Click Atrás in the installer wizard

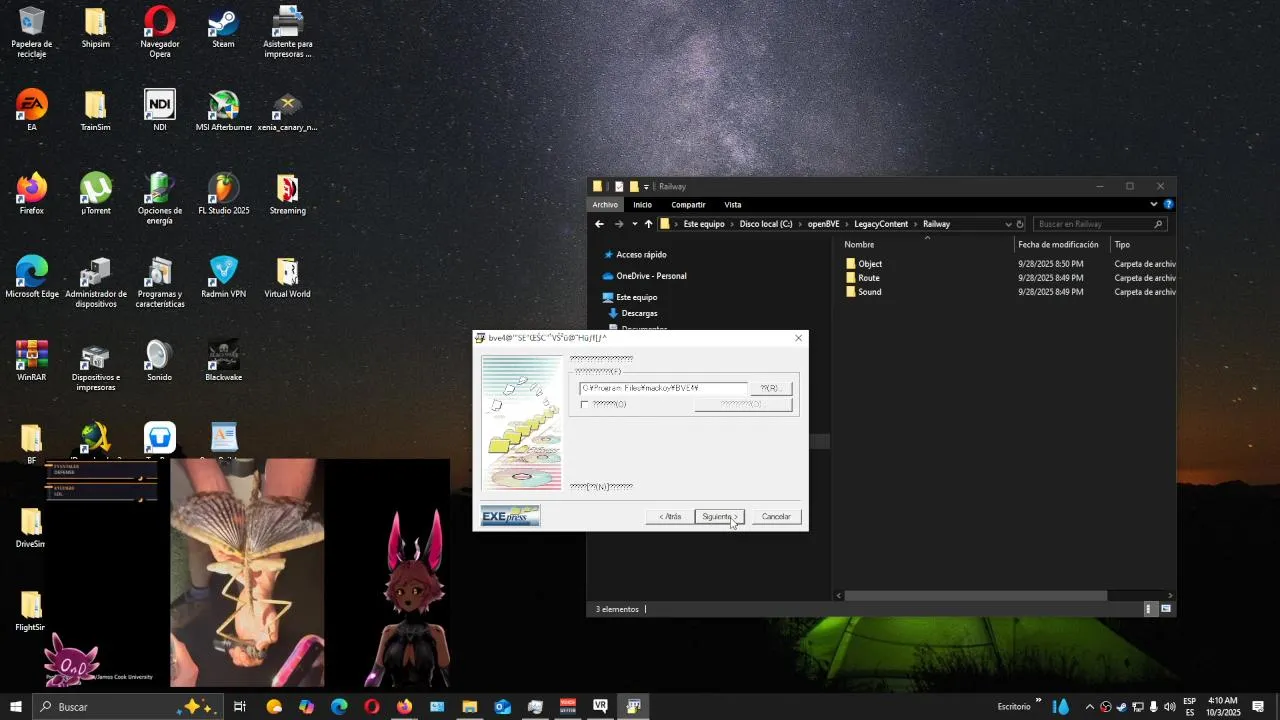pos(670,517)
